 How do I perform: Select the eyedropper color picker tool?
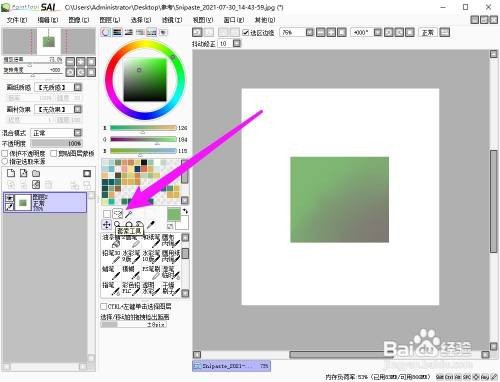click(151, 225)
